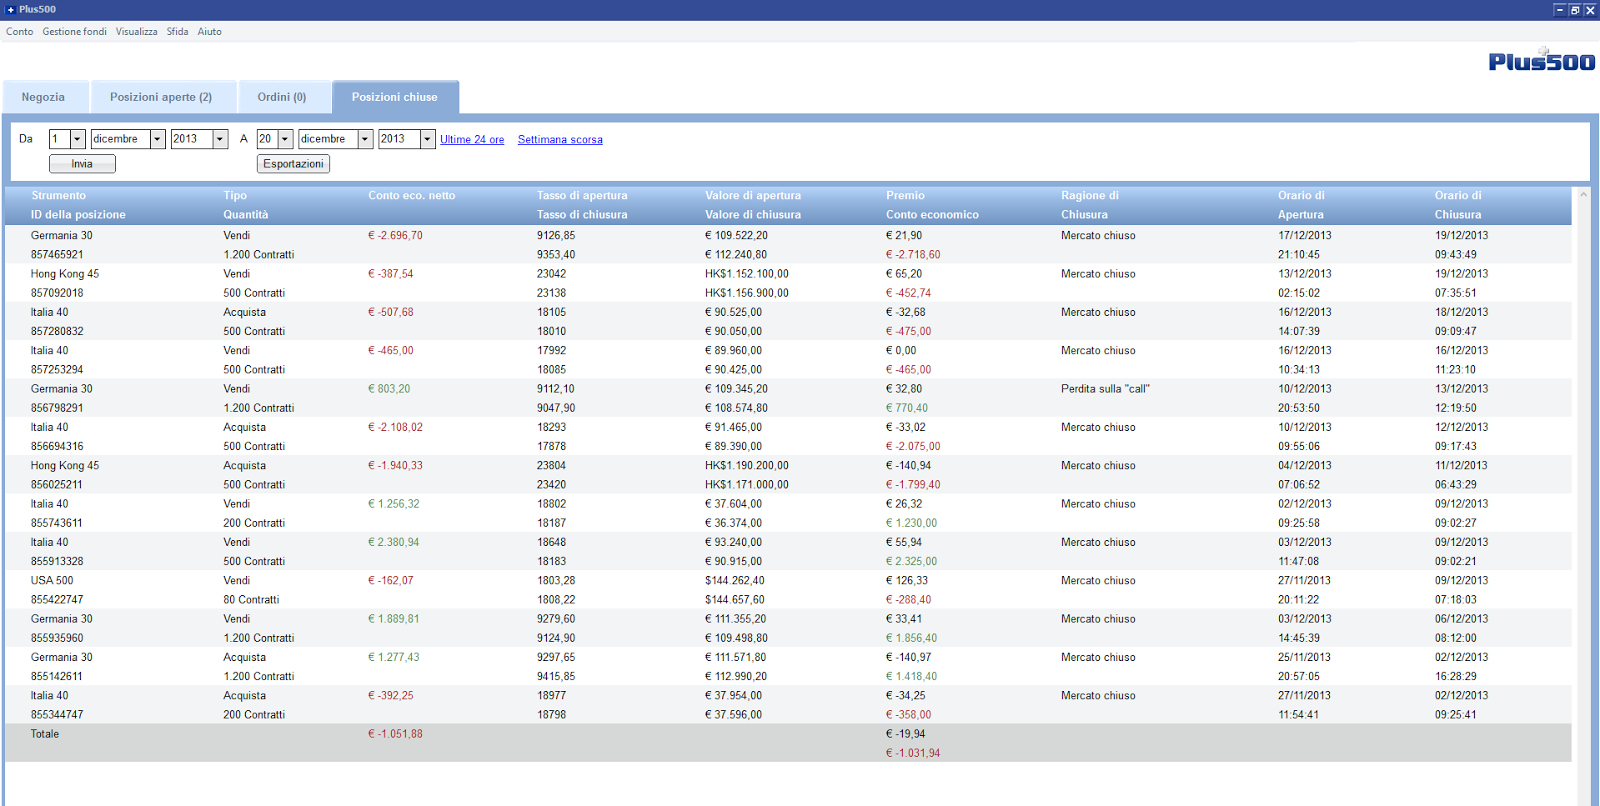Screen dimensions: 1600x806
Task: Click the Tipo column header
Action: tap(235, 196)
